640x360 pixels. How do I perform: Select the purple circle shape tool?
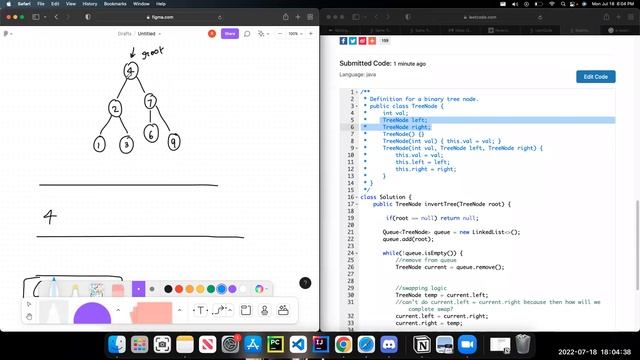pyautogui.click(x=92, y=313)
